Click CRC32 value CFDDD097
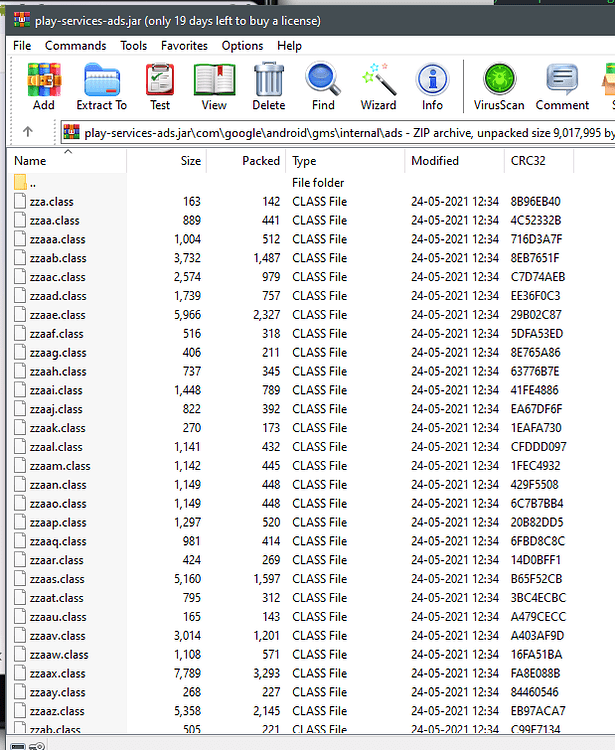Image resolution: width=615 pixels, height=750 pixels. coord(538,447)
